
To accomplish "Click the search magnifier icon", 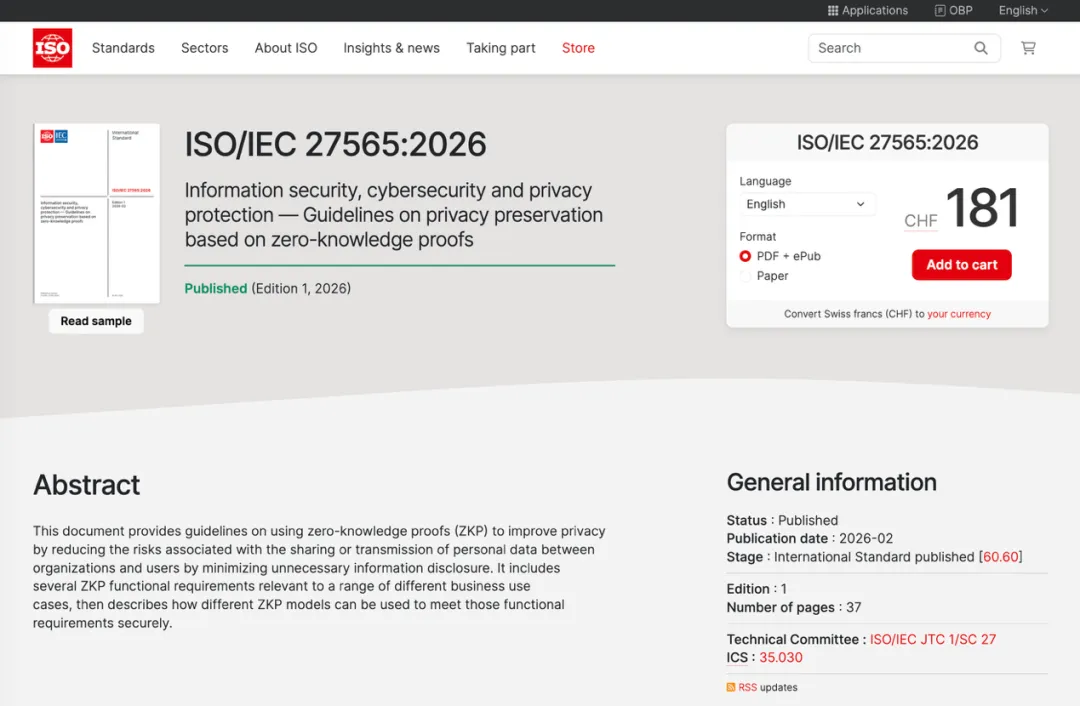I will tap(981, 48).
